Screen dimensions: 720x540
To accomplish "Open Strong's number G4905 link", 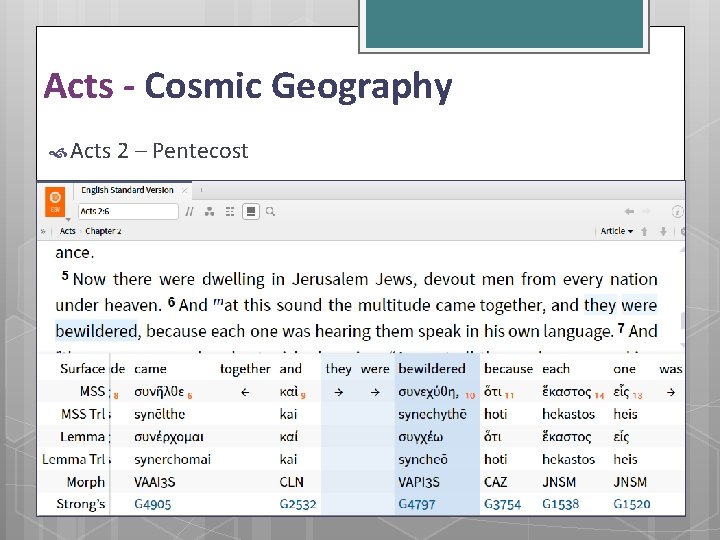I will coord(152,504).
